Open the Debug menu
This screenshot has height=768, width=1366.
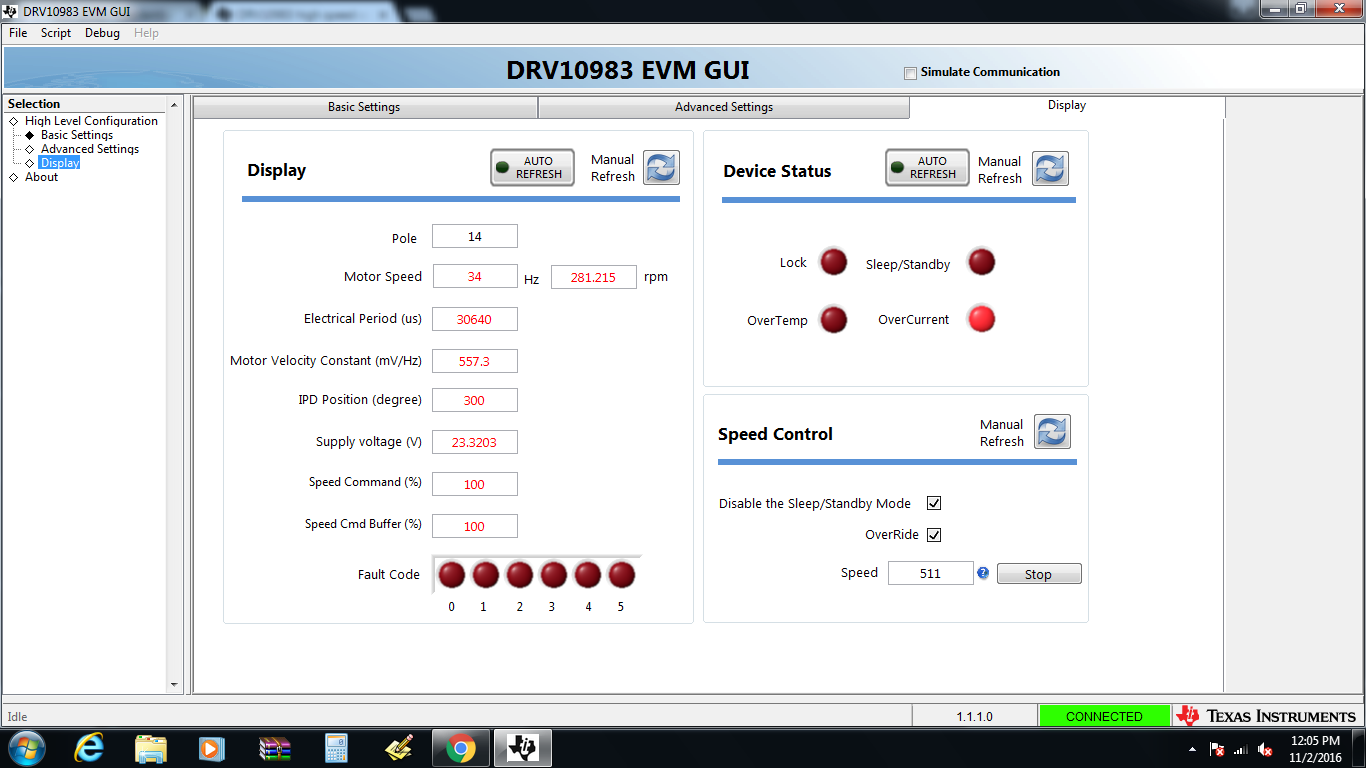coord(102,33)
